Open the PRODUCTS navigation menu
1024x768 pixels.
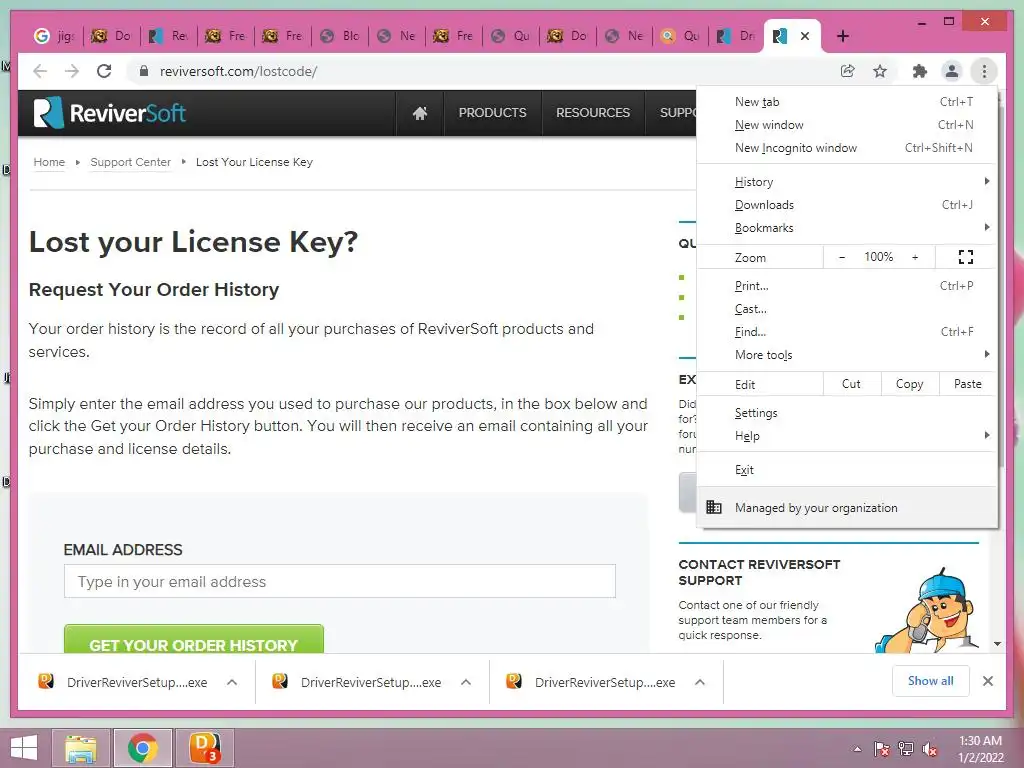coord(492,113)
